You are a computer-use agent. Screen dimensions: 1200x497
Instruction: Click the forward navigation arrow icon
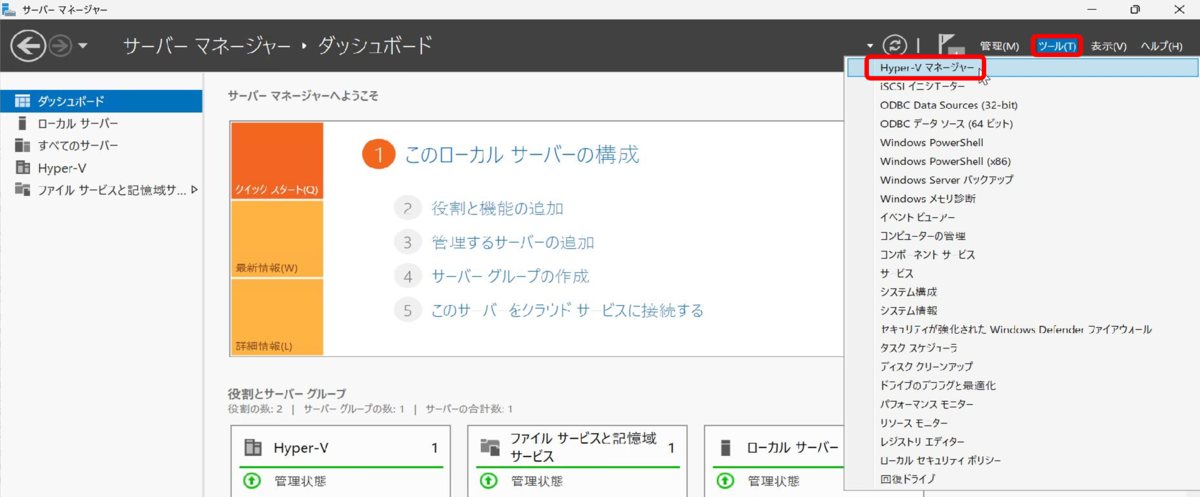(x=60, y=46)
